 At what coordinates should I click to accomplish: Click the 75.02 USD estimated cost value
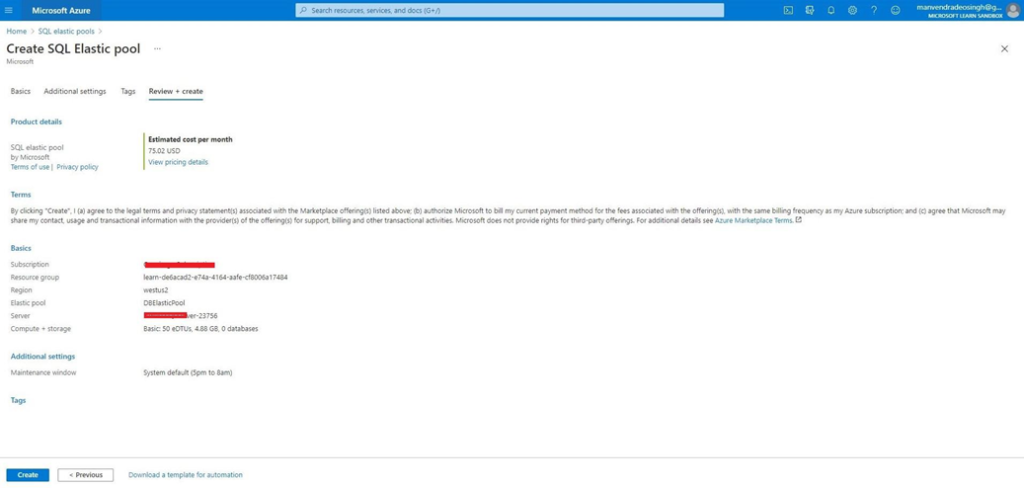(164, 151)
